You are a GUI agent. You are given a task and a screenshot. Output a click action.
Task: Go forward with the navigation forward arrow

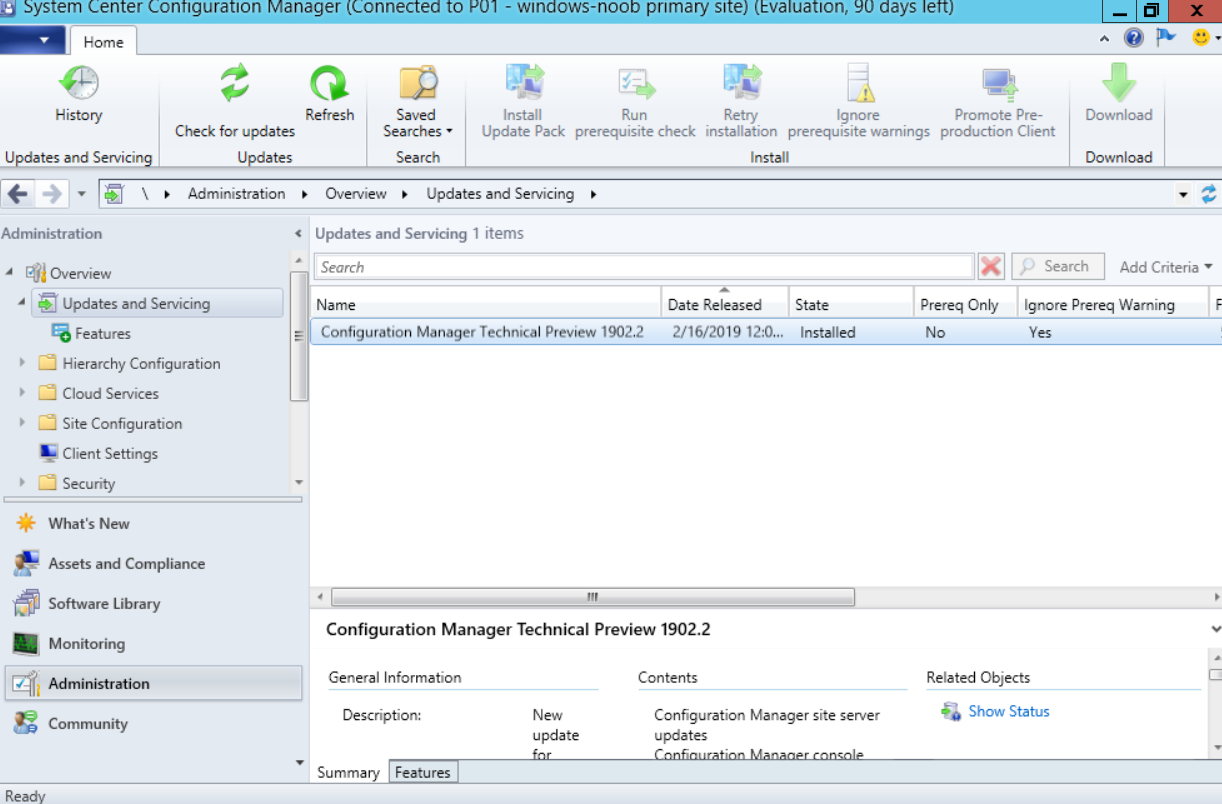[52, 194]
